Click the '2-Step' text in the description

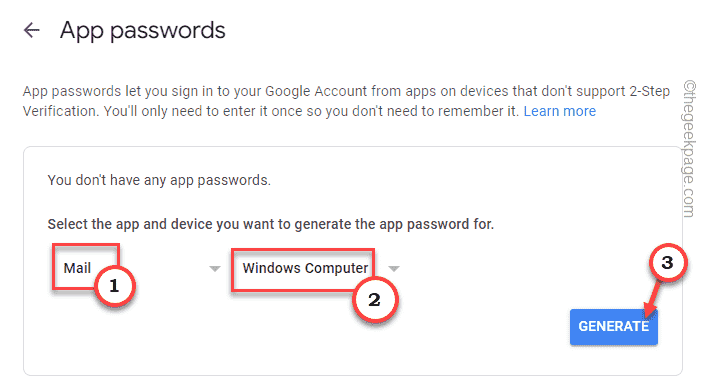649,92
